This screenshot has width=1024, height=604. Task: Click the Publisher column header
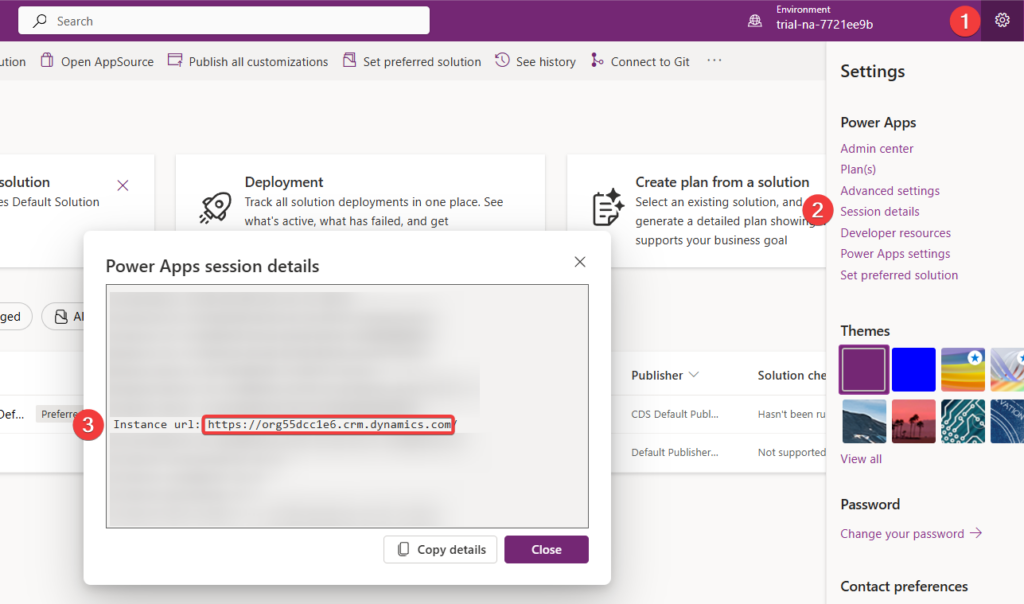[x=656, y=375]
